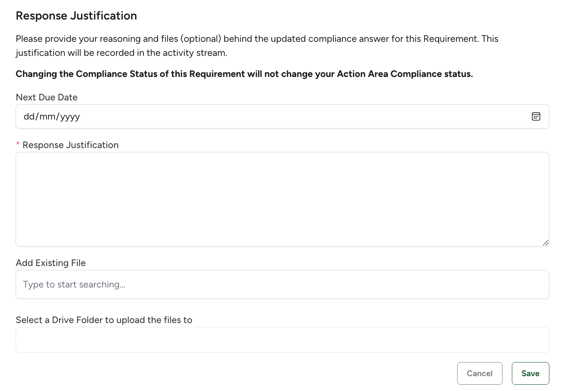Click the Response Justification dialog heading
Image resolution: width=565 pixels, height=391 pixels.
pyautogui.click(x=76, y=16)
